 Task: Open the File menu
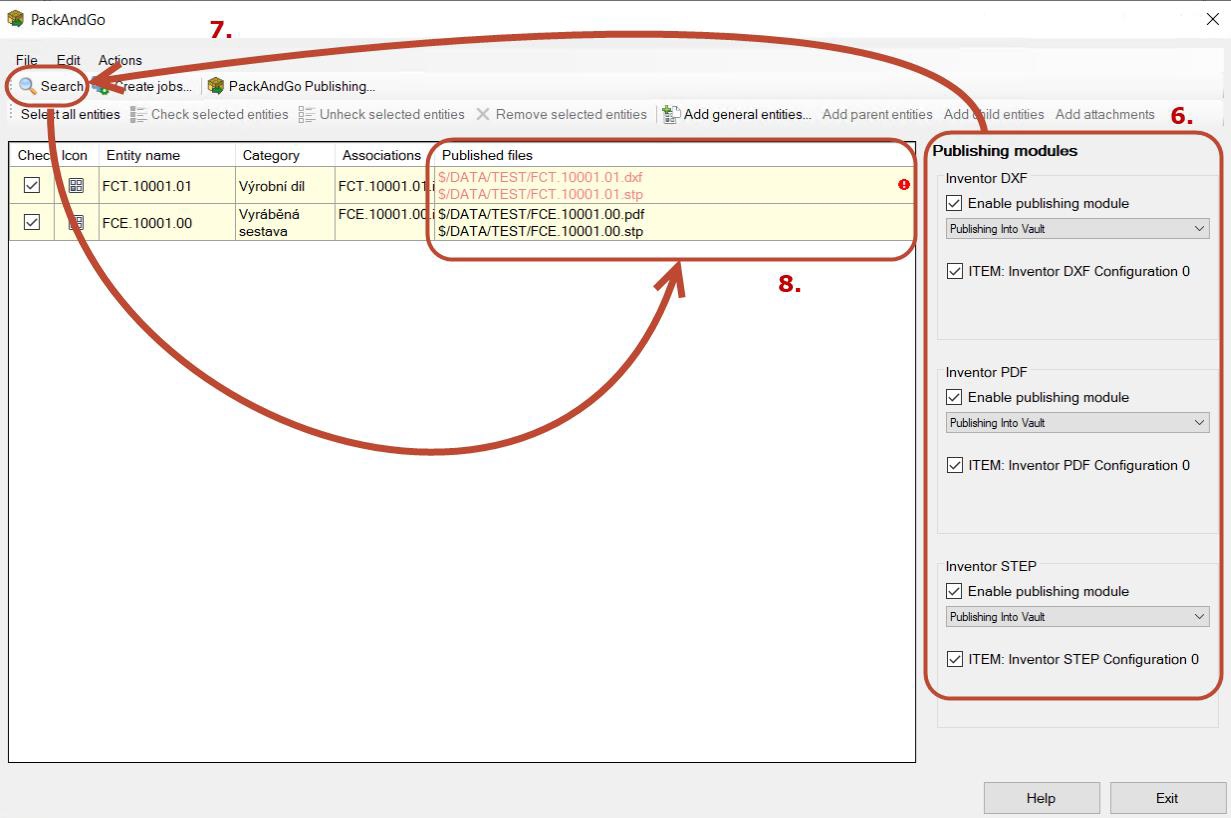(x=26, y=60)
